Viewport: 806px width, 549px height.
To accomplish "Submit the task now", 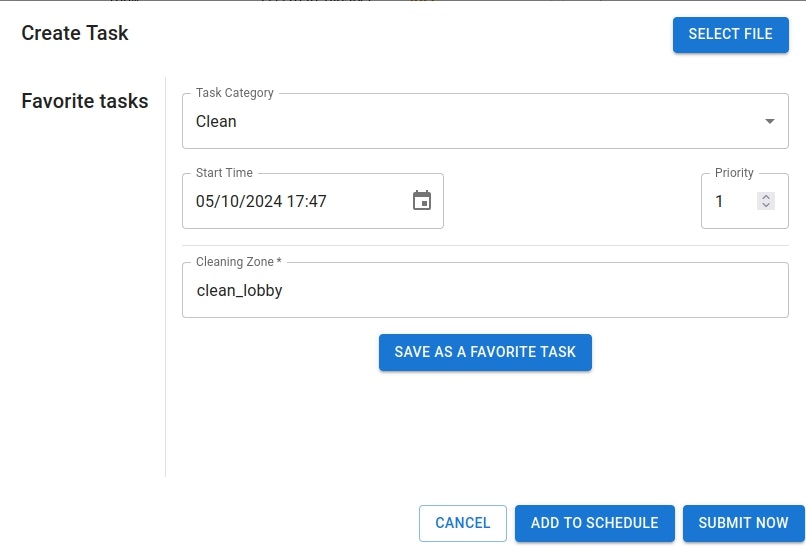I will pos(743,523).
